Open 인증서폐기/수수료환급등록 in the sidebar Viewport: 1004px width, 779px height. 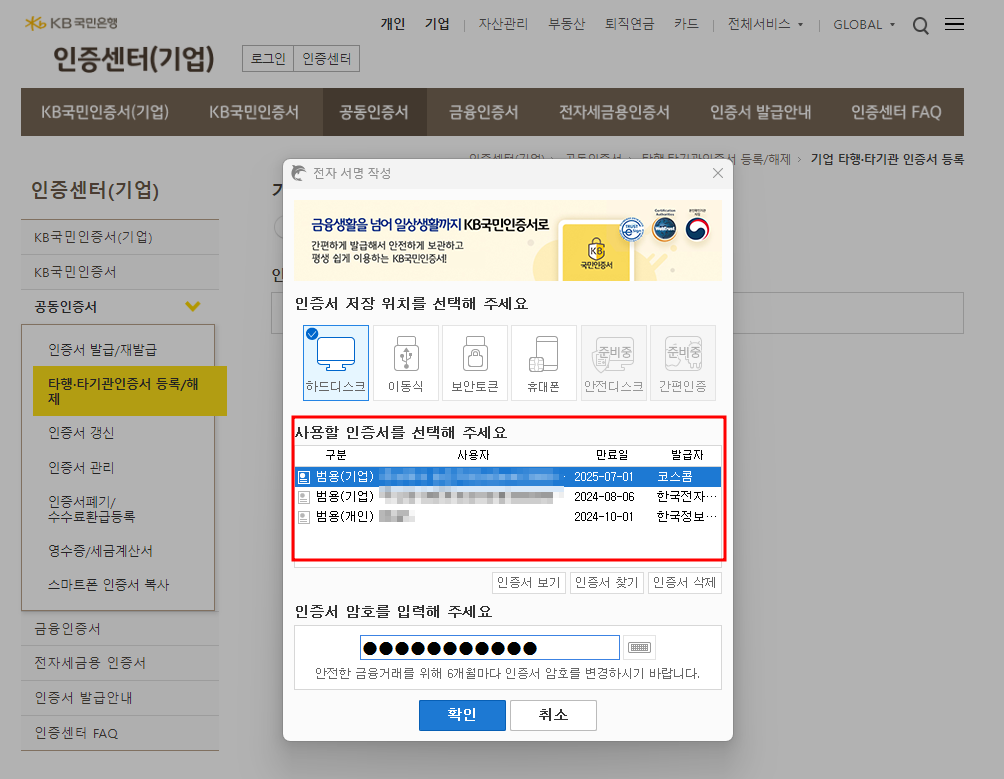[x=92, y=509]
